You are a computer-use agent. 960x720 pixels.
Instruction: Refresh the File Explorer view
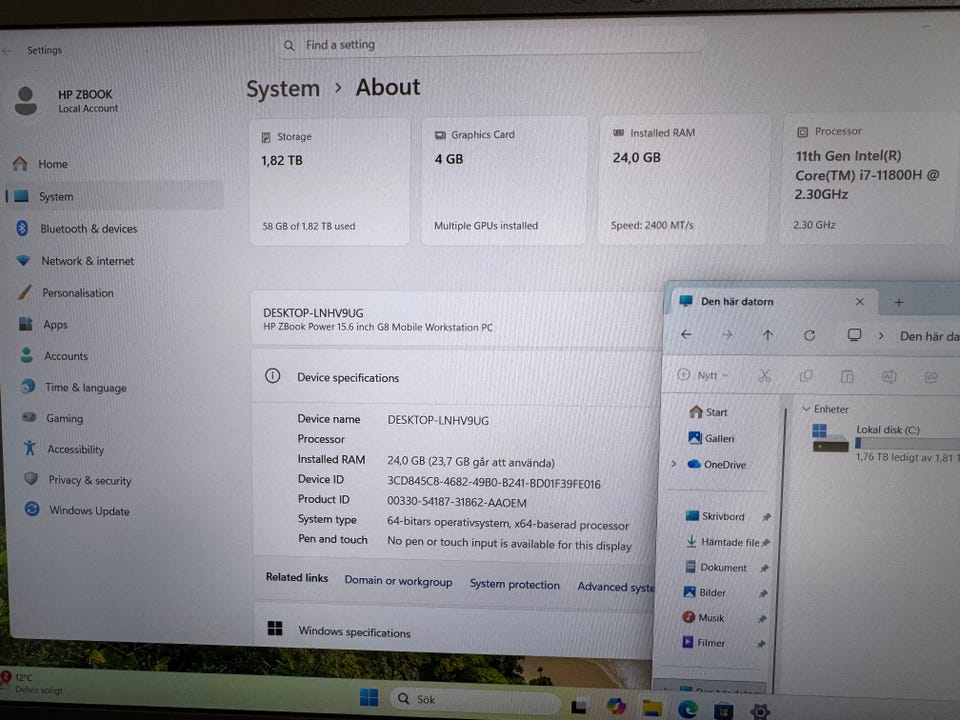click(x=809, y=335)
